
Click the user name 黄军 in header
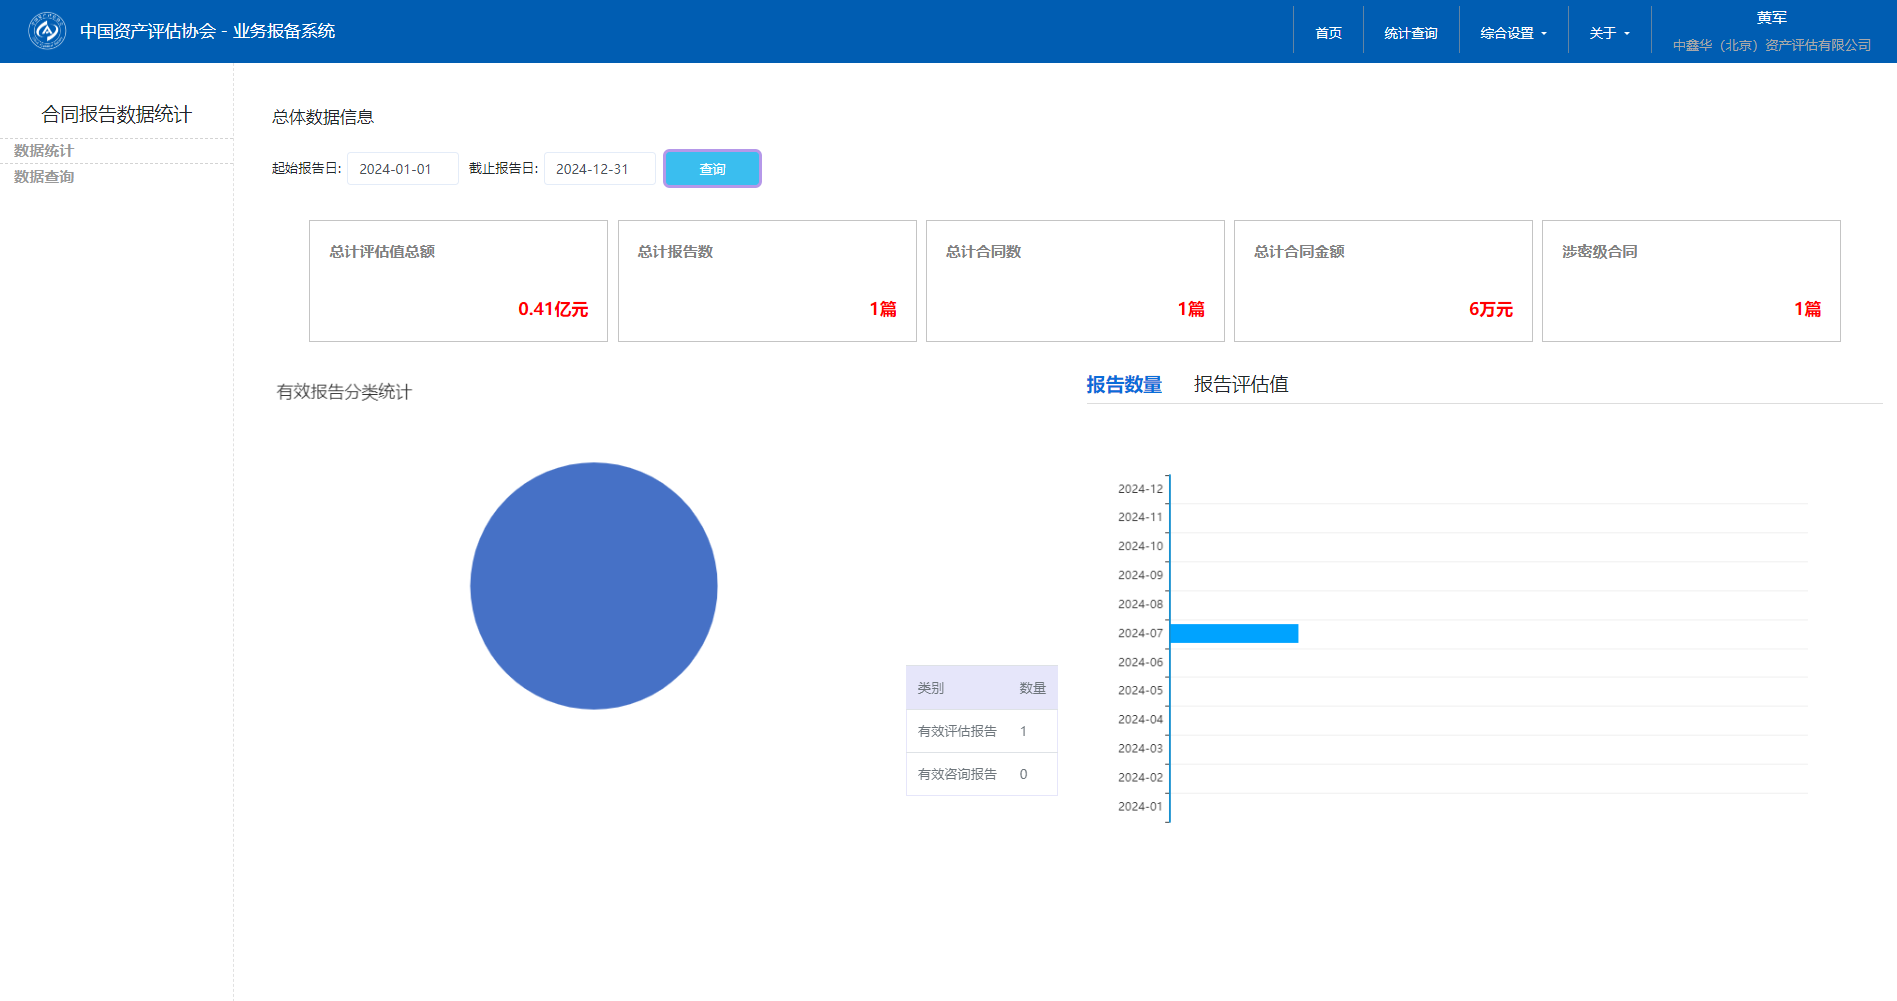1771,18
